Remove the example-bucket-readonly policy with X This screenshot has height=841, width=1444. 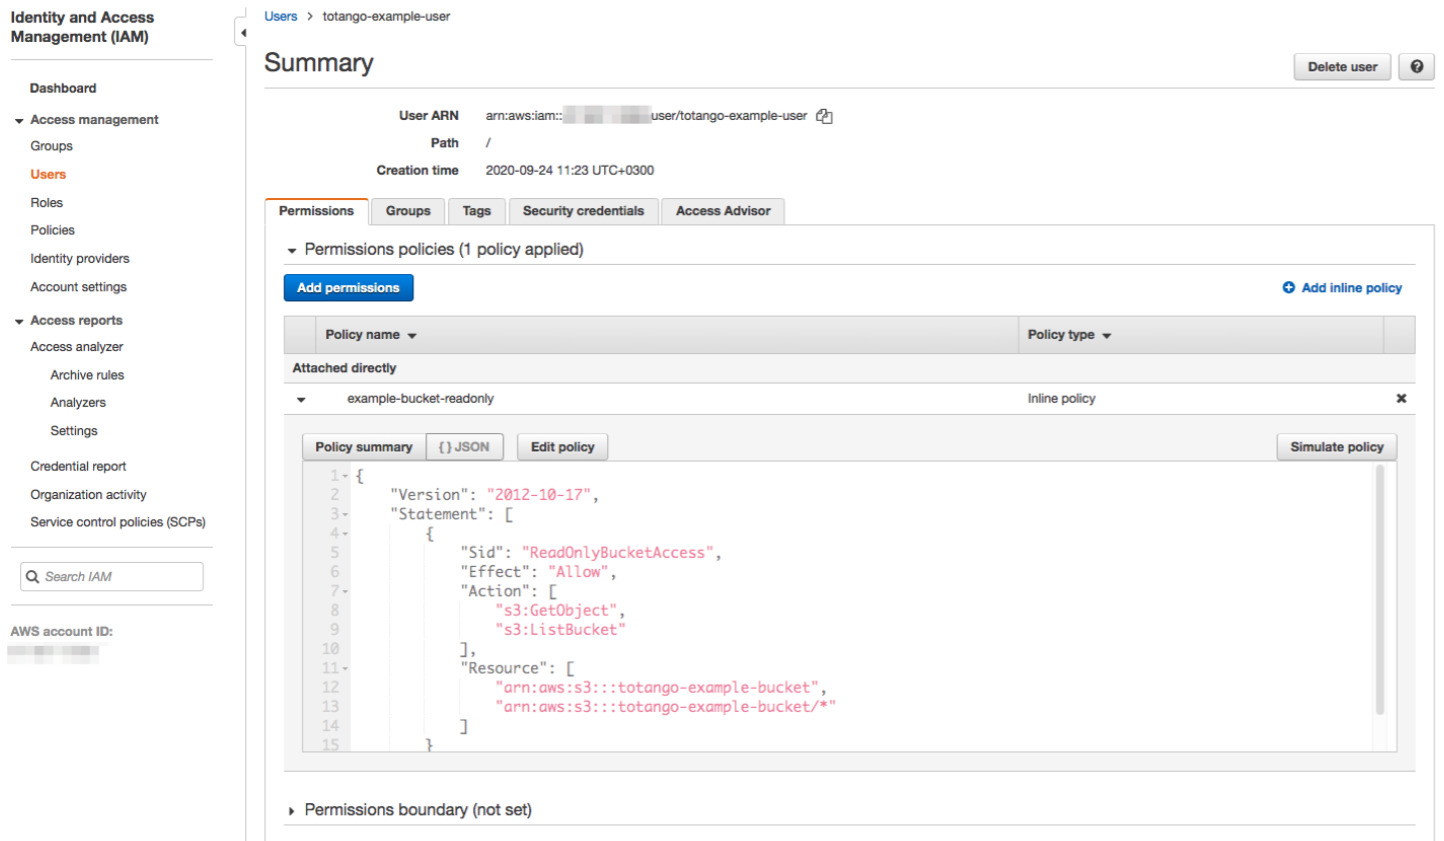(1401, 398)
